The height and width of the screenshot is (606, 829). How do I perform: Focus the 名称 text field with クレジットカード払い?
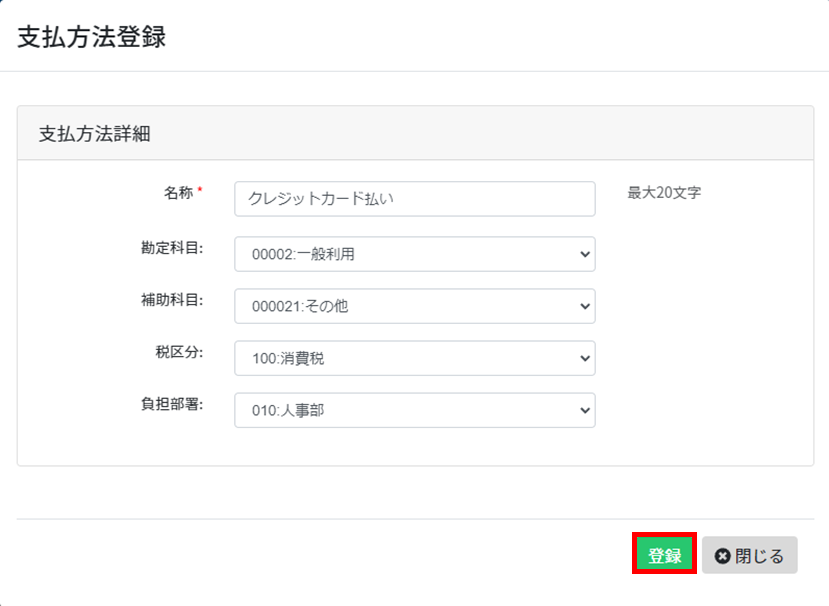[415, 199]
